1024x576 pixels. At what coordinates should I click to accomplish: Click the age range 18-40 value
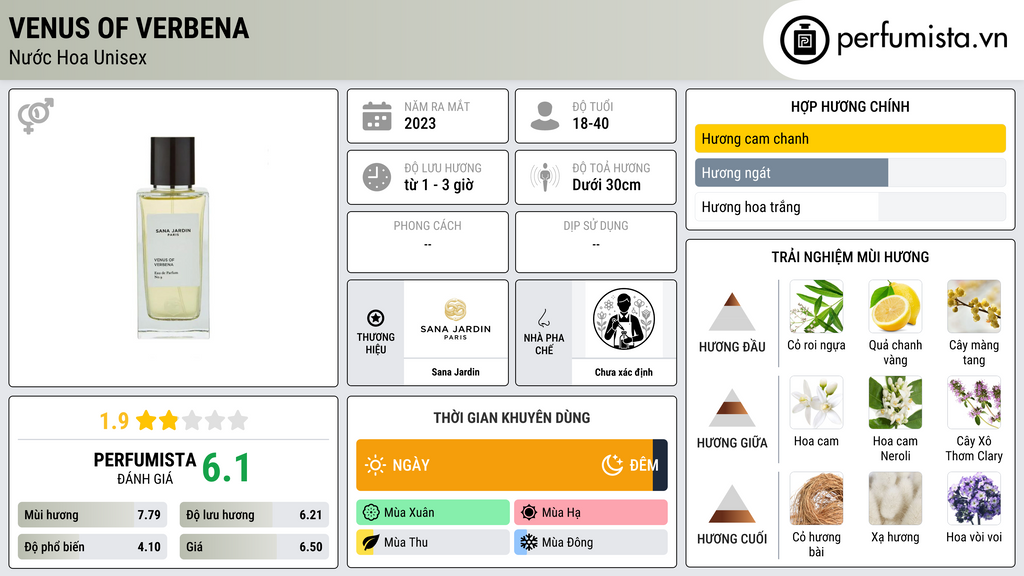click(590, 123)
